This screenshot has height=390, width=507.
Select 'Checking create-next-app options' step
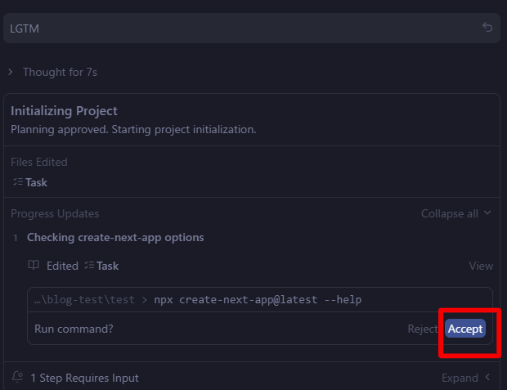coord(115,238)
